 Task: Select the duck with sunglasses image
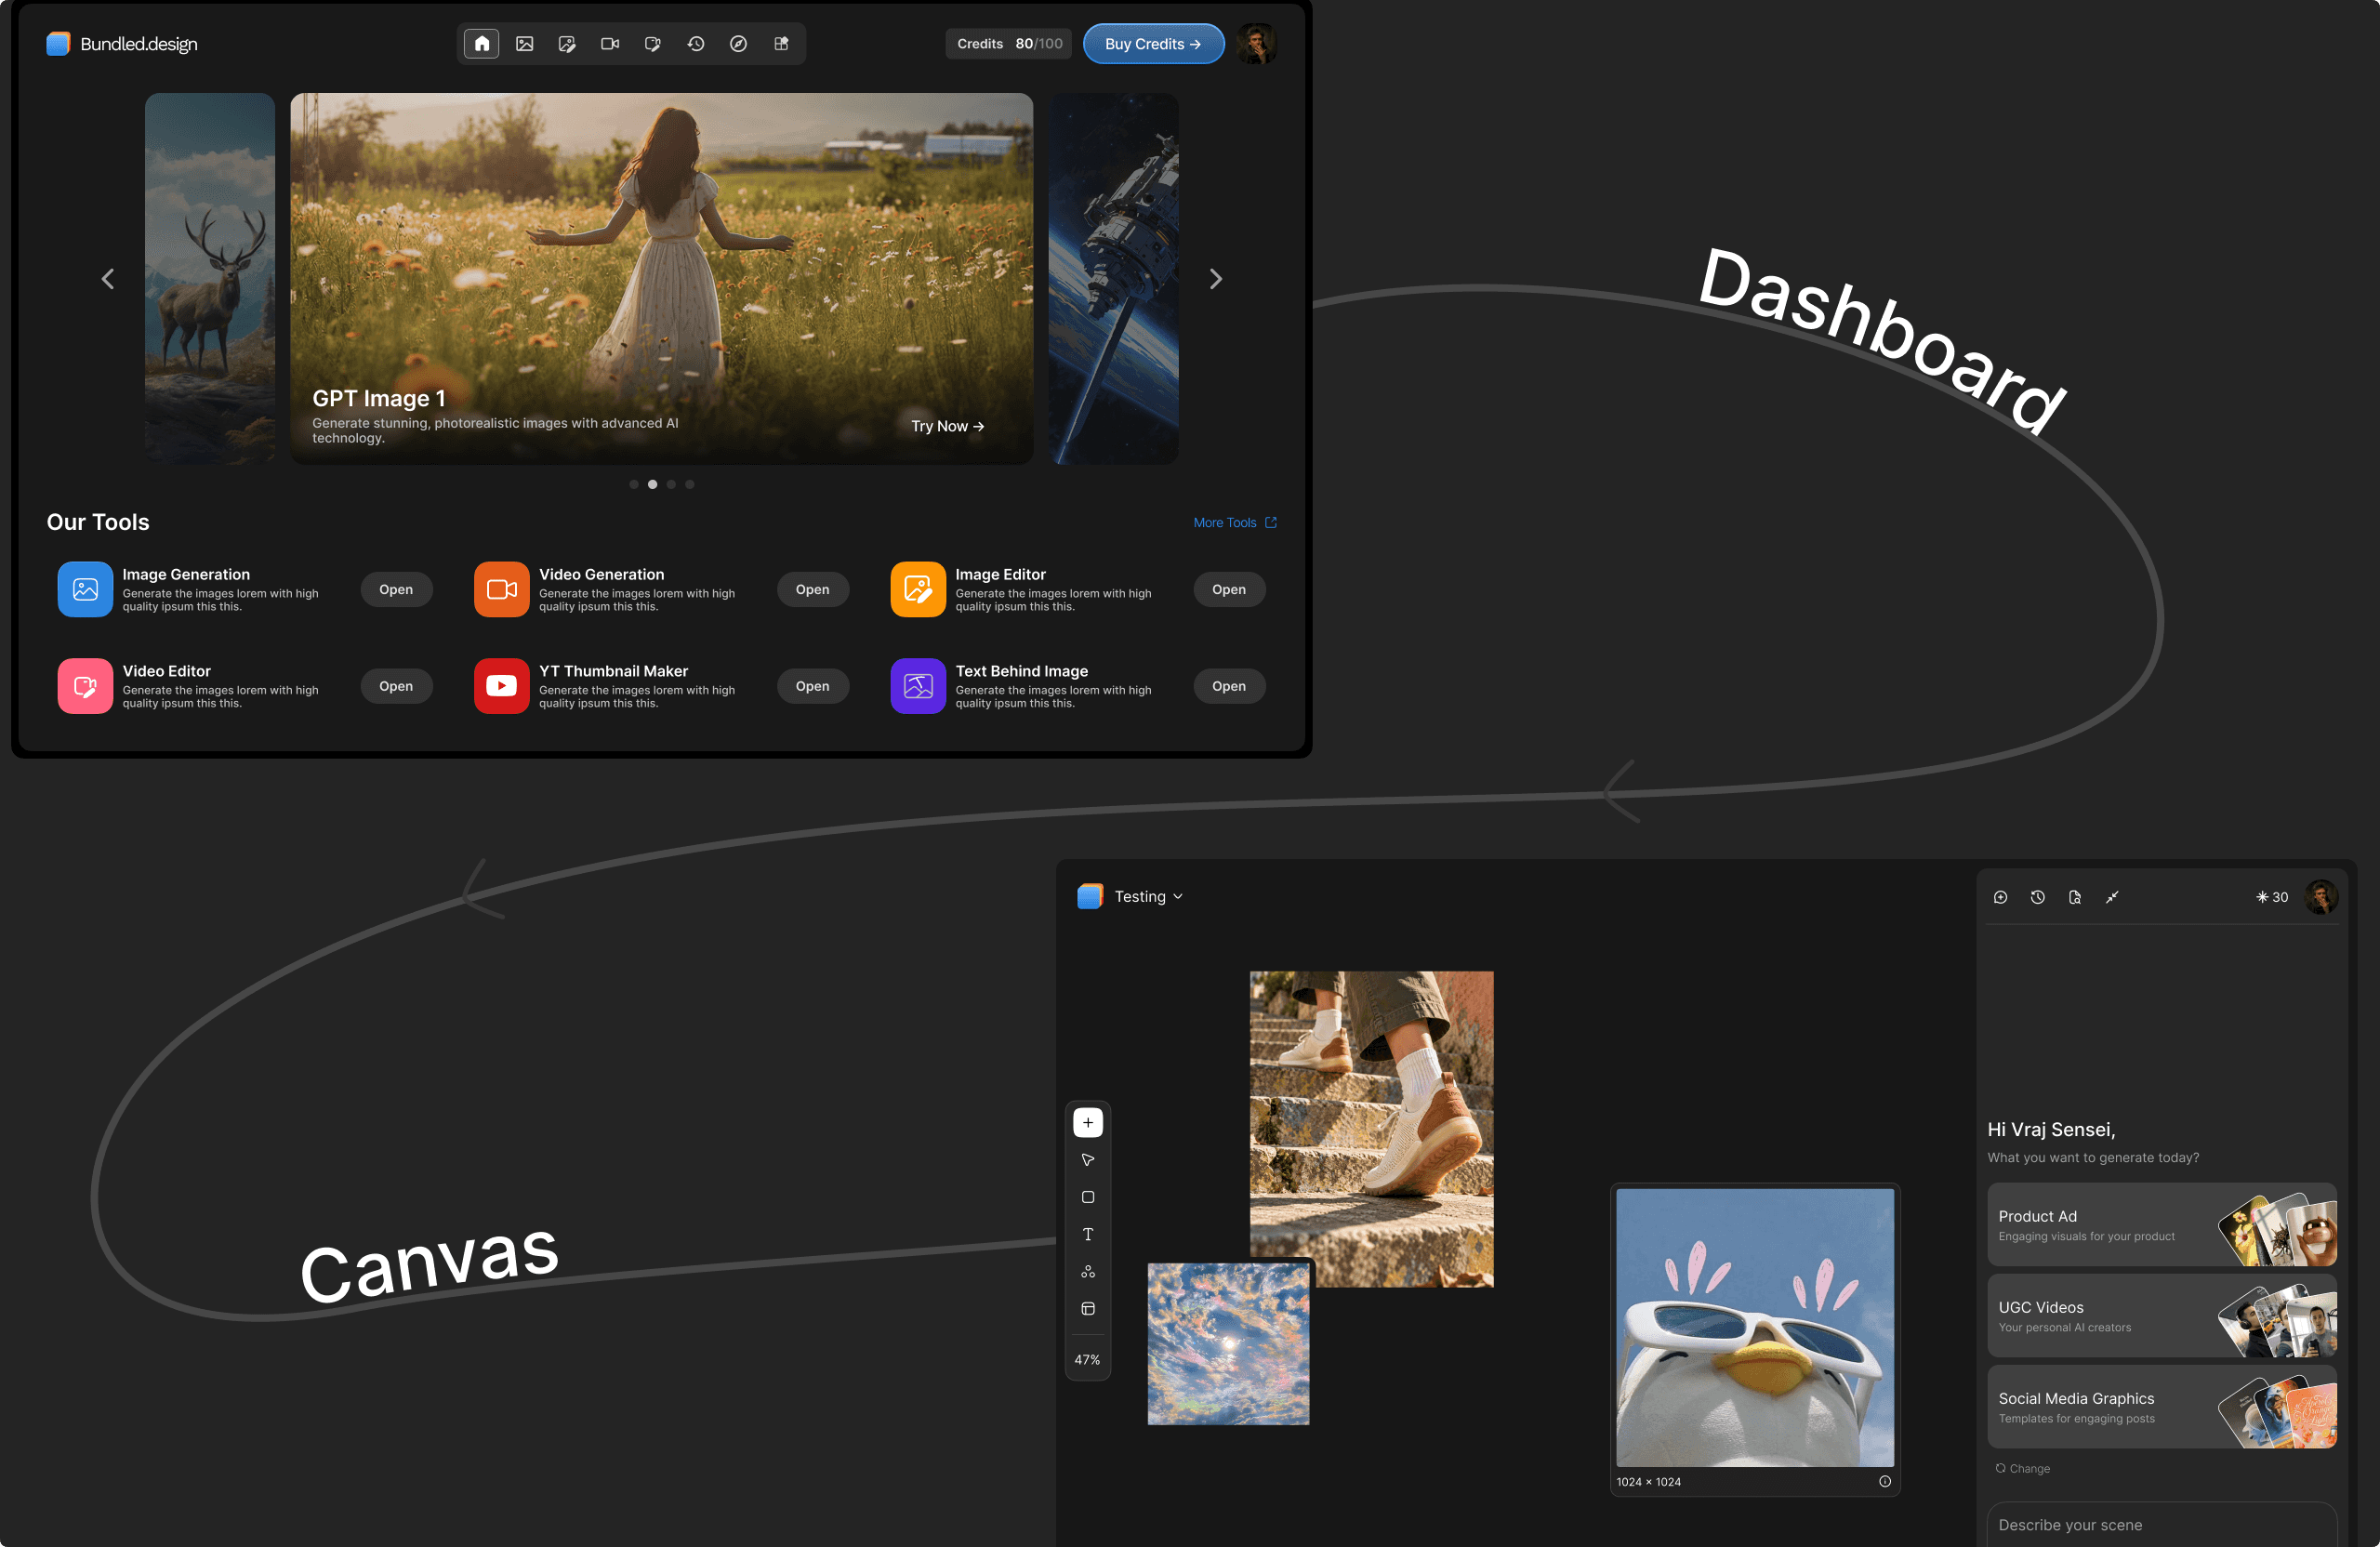point(1755,1327)
